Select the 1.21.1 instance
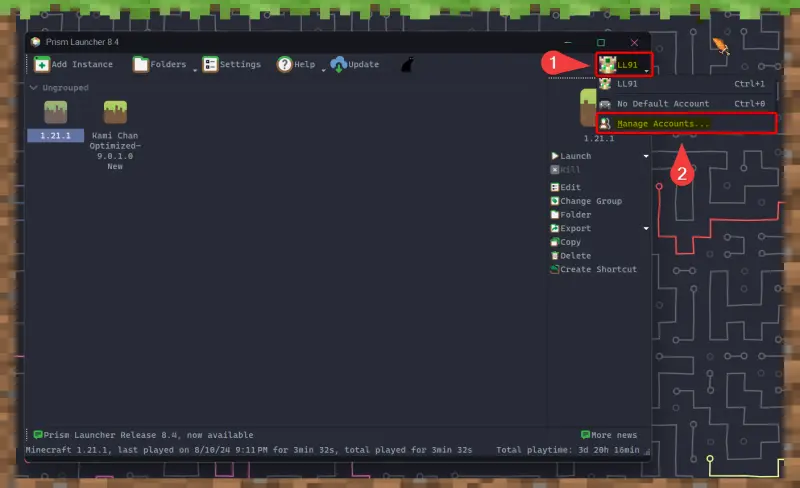Viewport: 800px width, 488px height. coord(55,117)
